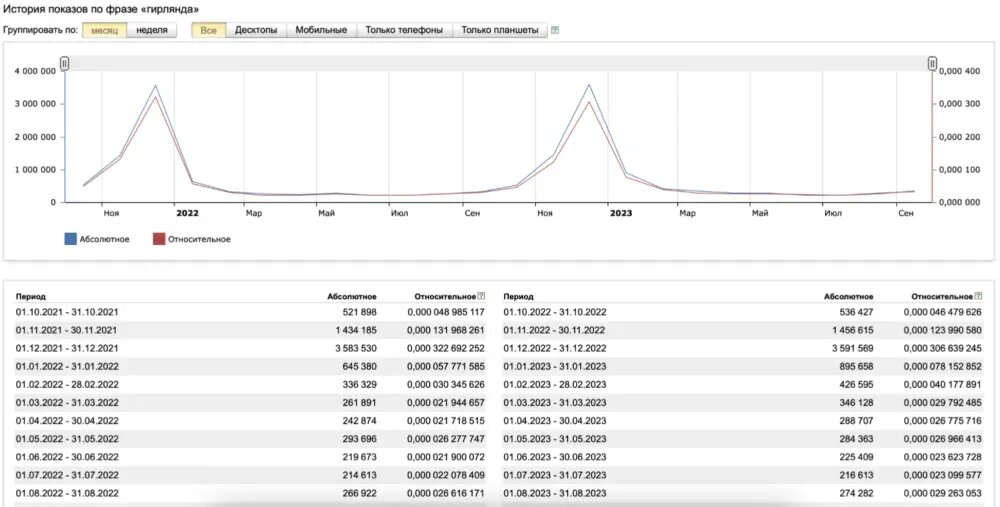
Task: Show the Мобильные devices tab
Action: [321, 30]
